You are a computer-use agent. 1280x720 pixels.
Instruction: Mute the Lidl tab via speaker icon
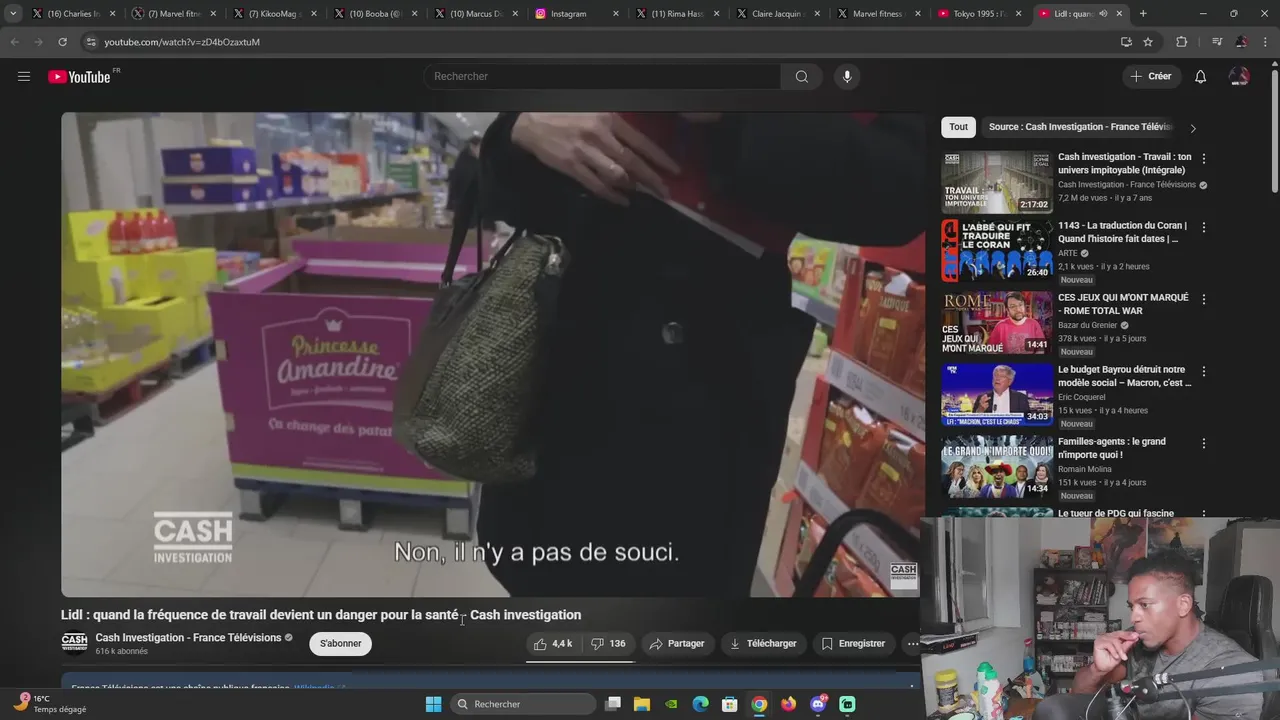pyautogui.click(x=1103, y=14)
